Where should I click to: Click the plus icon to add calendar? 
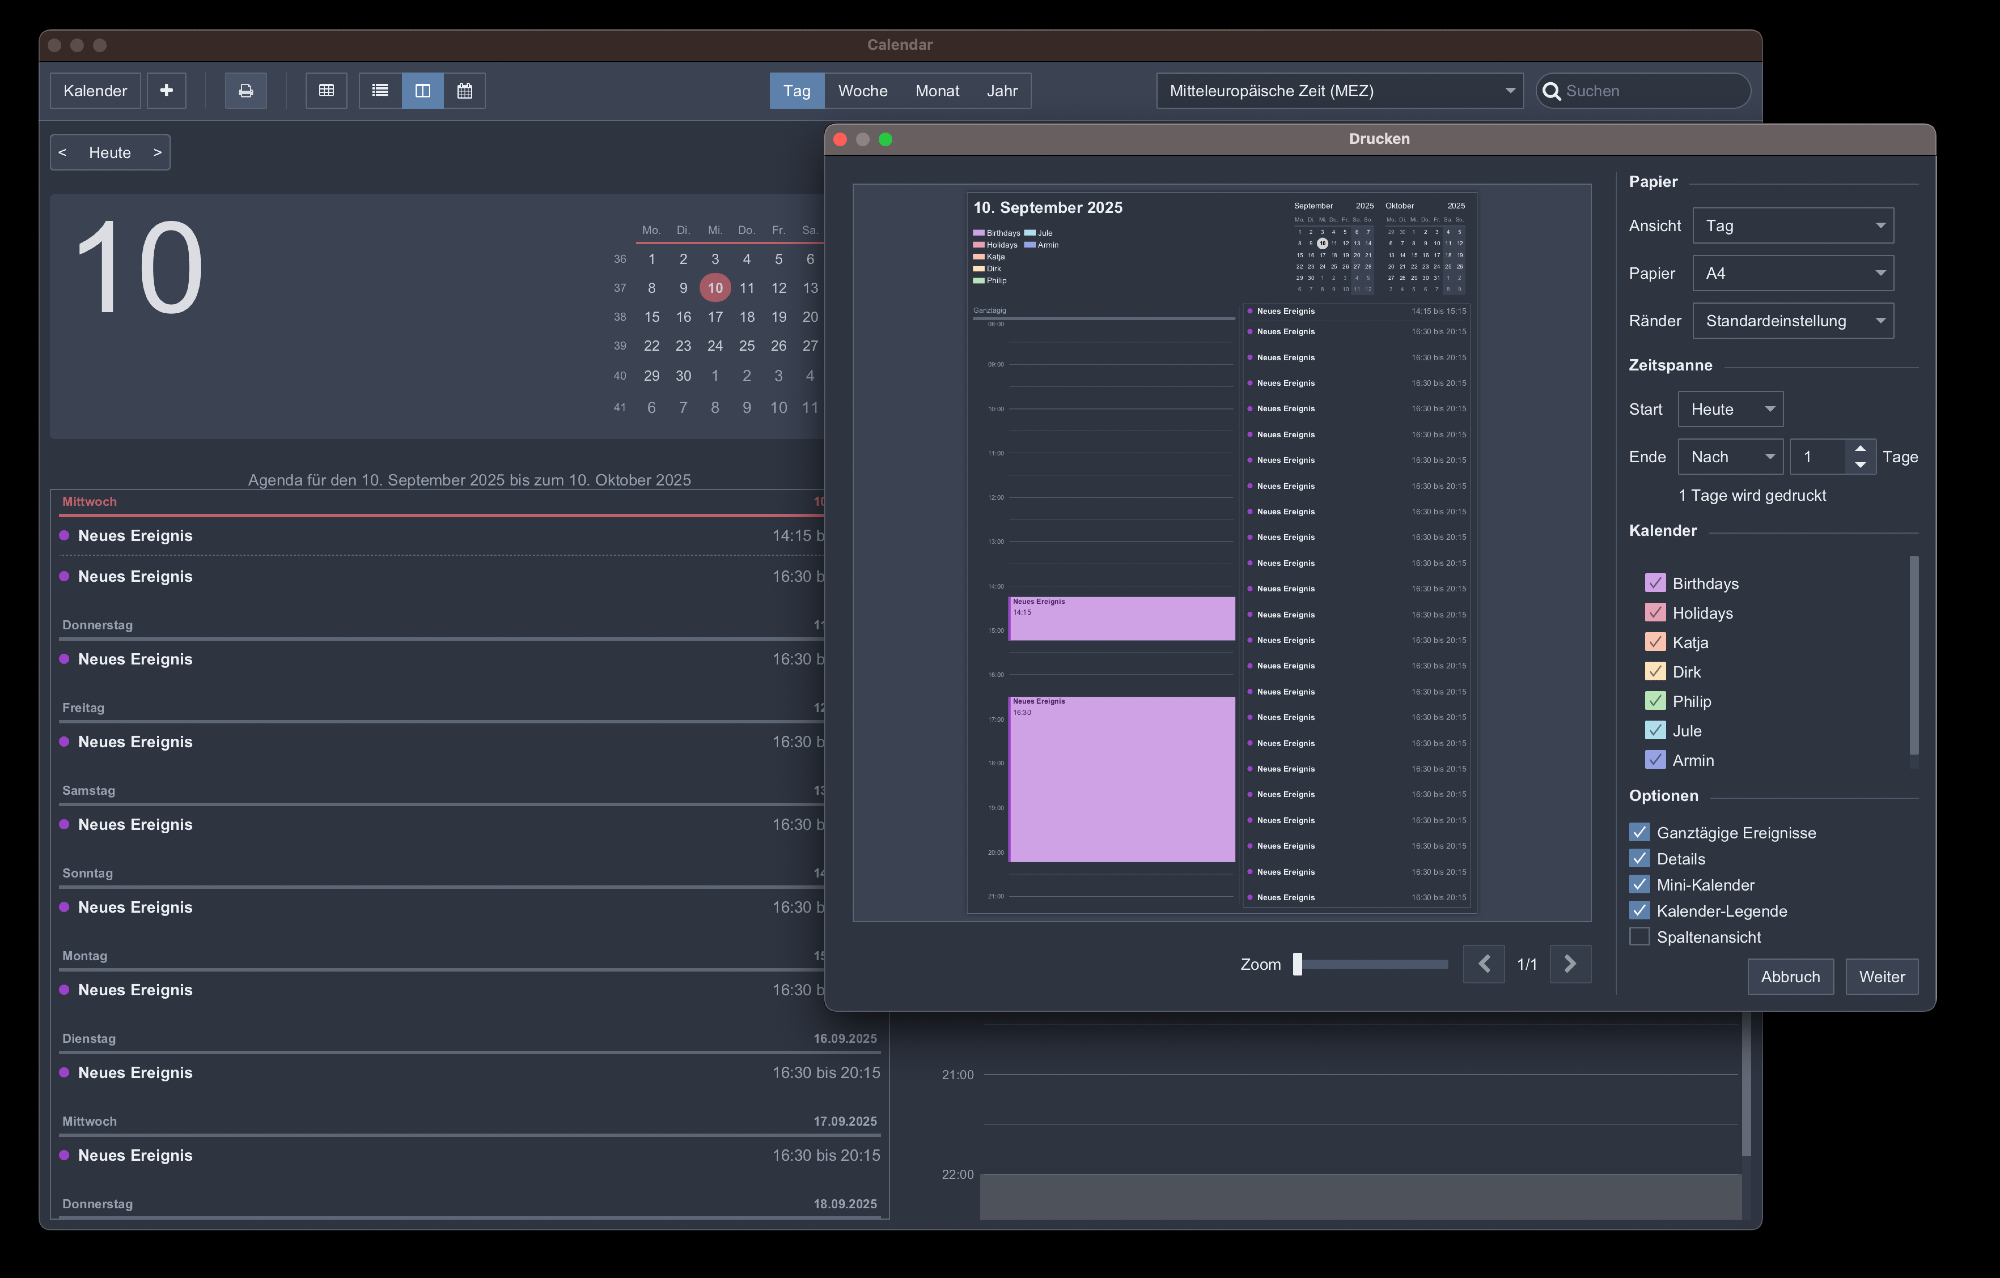pos(166,91)
